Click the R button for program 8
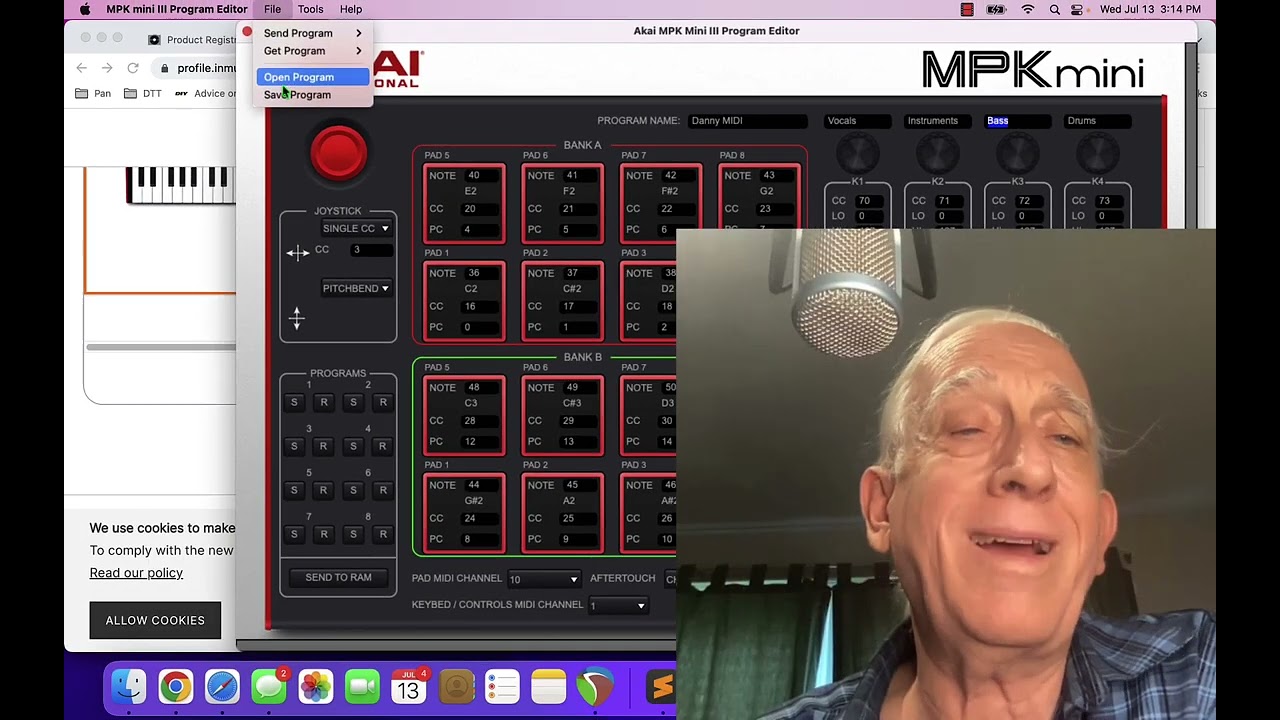 (x=382, y=534)
